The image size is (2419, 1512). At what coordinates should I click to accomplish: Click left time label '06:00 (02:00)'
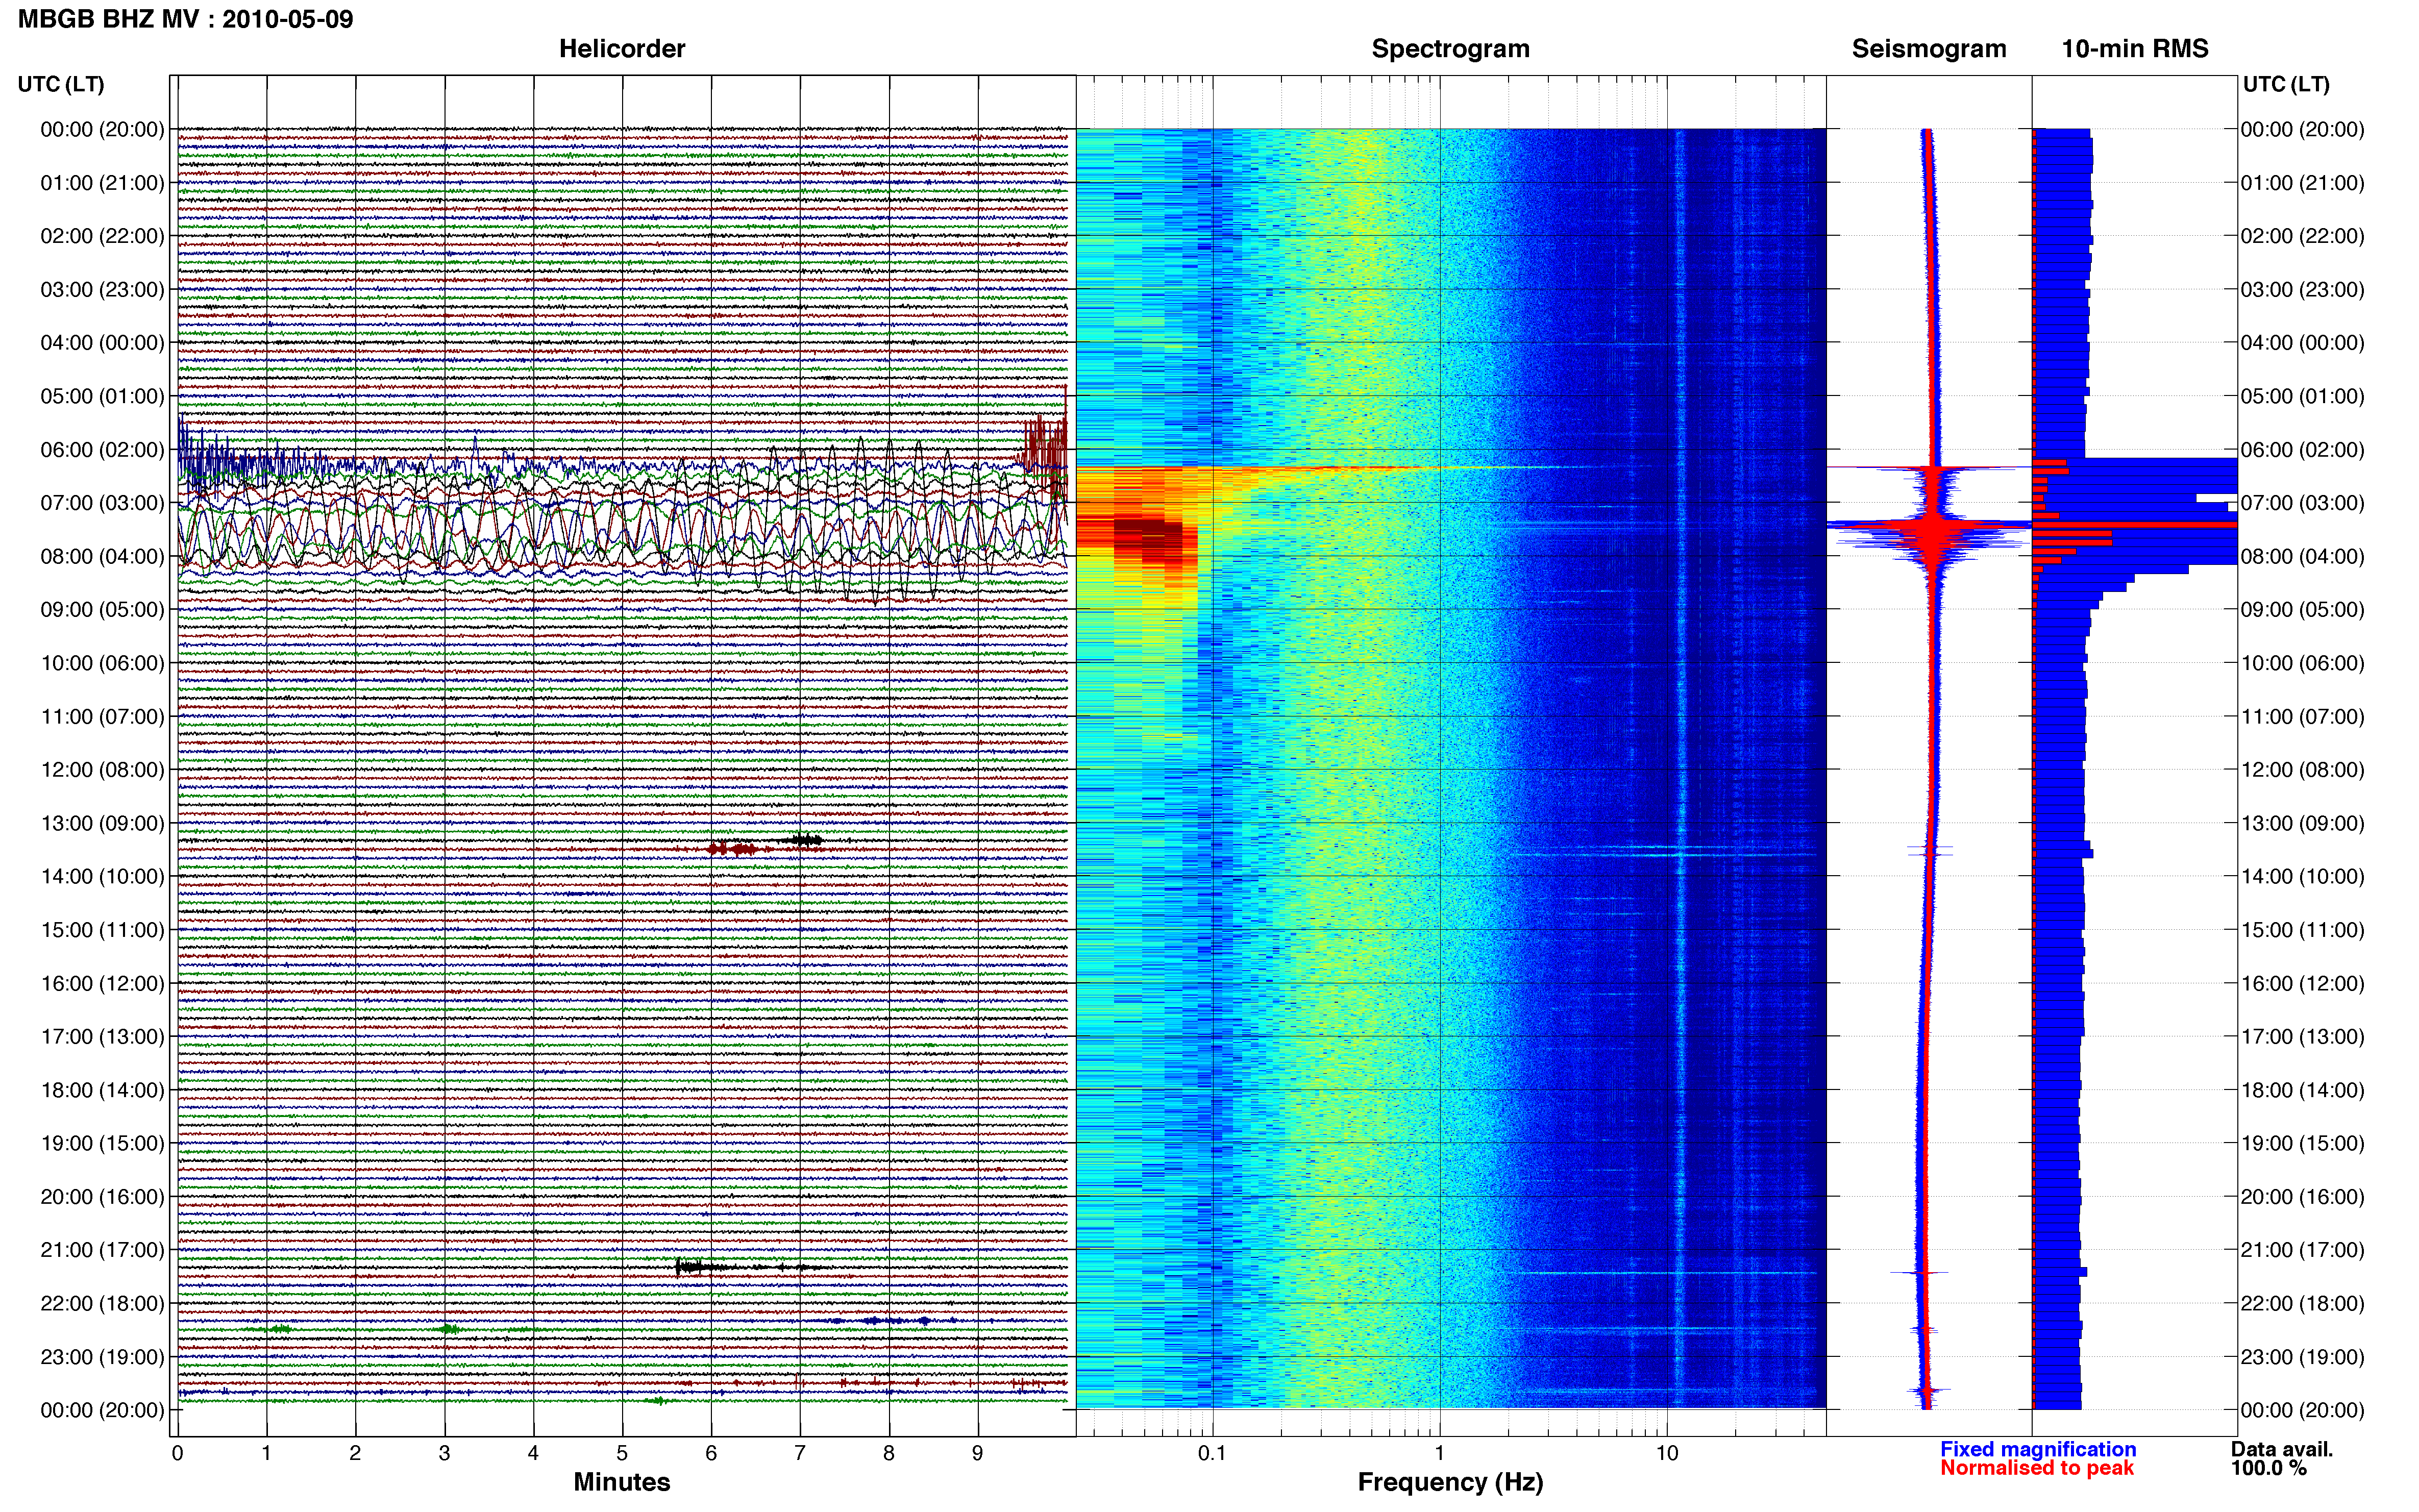[102, 450]
